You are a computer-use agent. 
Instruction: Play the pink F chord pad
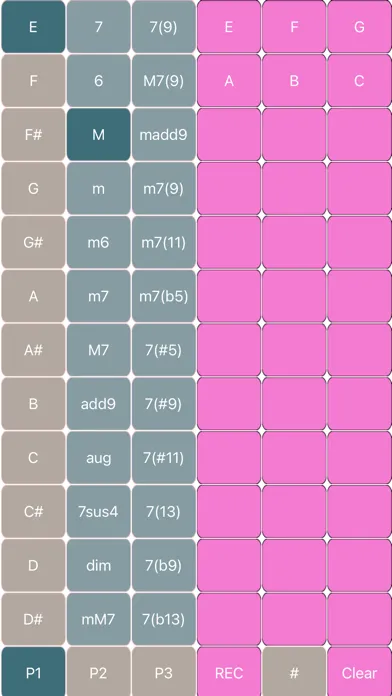(294, 27)
